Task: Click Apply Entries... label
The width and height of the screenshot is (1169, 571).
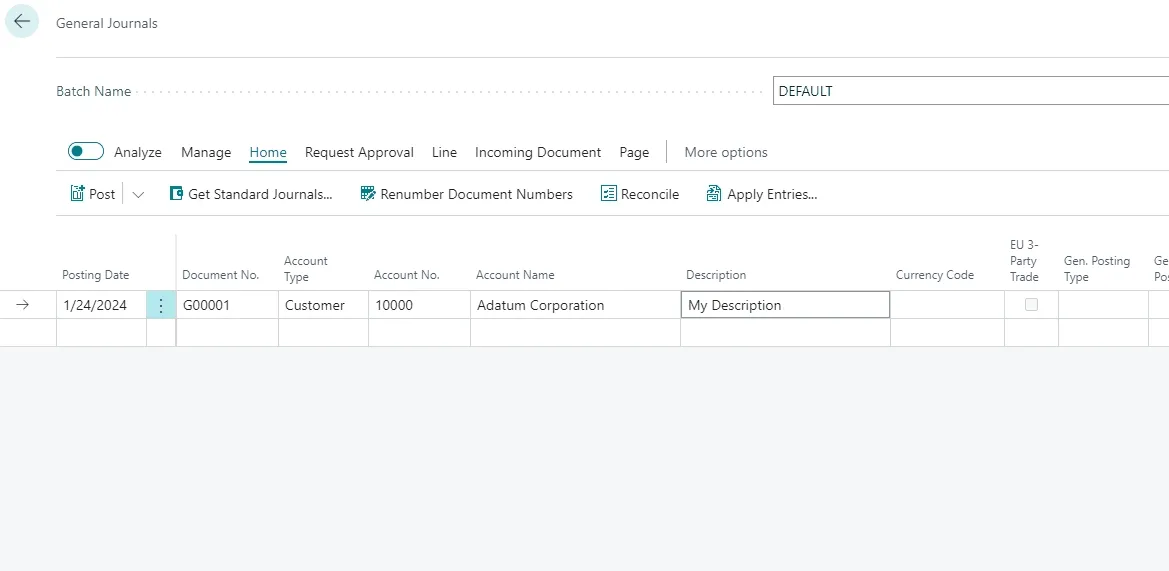Action: [772, 194]
